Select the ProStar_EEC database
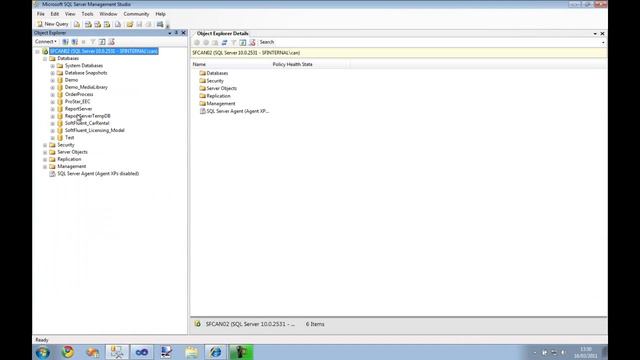This screenshot has height=360, width=640. 78,102
